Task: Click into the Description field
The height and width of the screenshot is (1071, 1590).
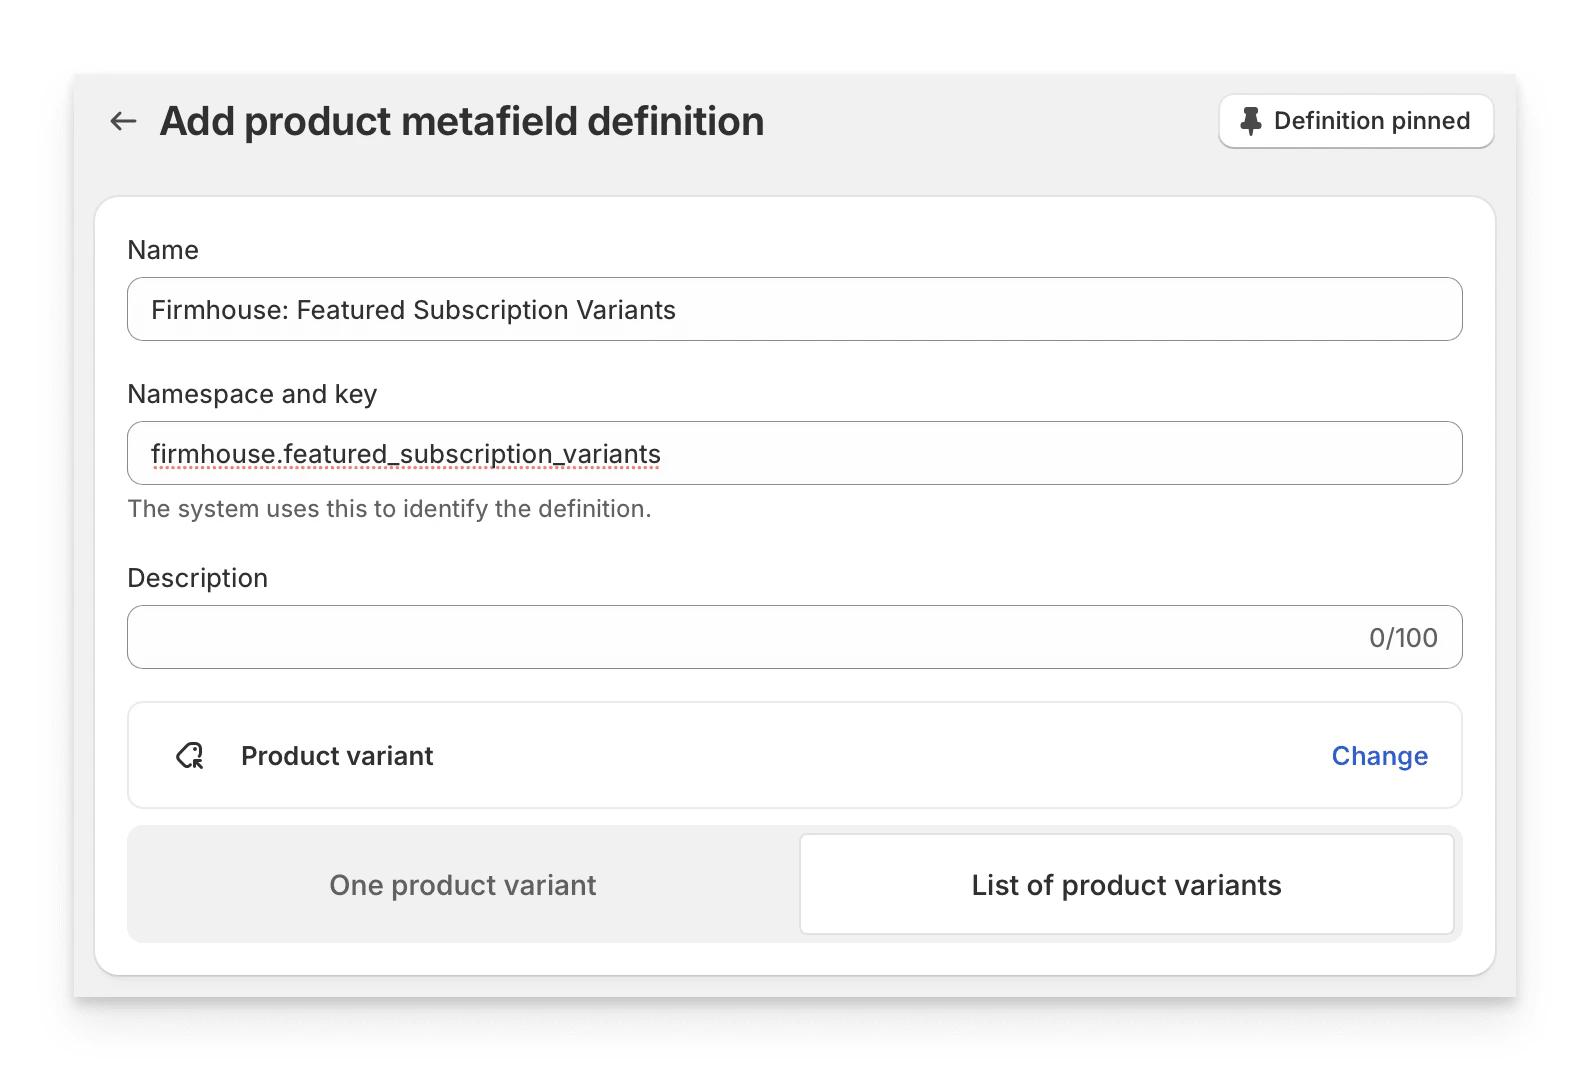Action: (x=795, y=637)
